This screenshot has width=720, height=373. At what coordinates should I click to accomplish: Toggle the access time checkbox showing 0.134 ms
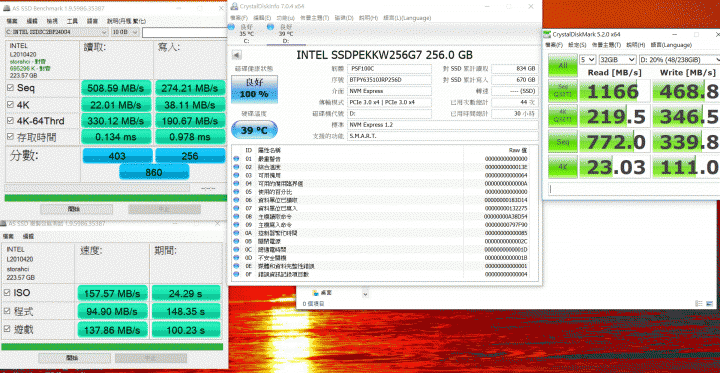[10, 137]
